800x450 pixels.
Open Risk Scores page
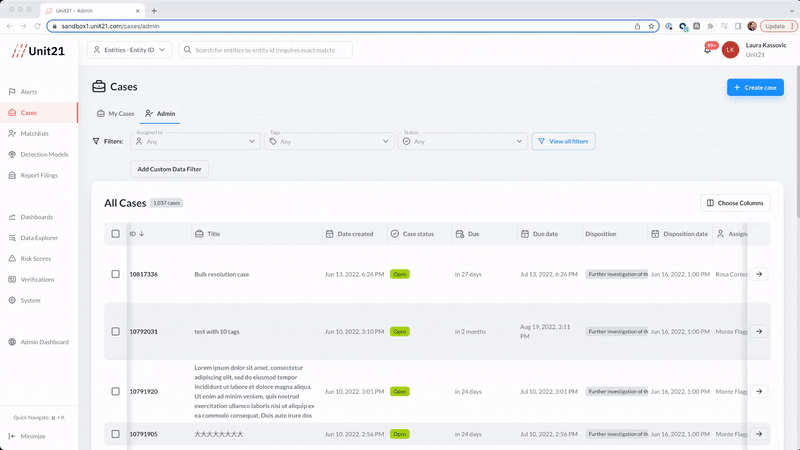pyautogui.click(x=36, y=259)
